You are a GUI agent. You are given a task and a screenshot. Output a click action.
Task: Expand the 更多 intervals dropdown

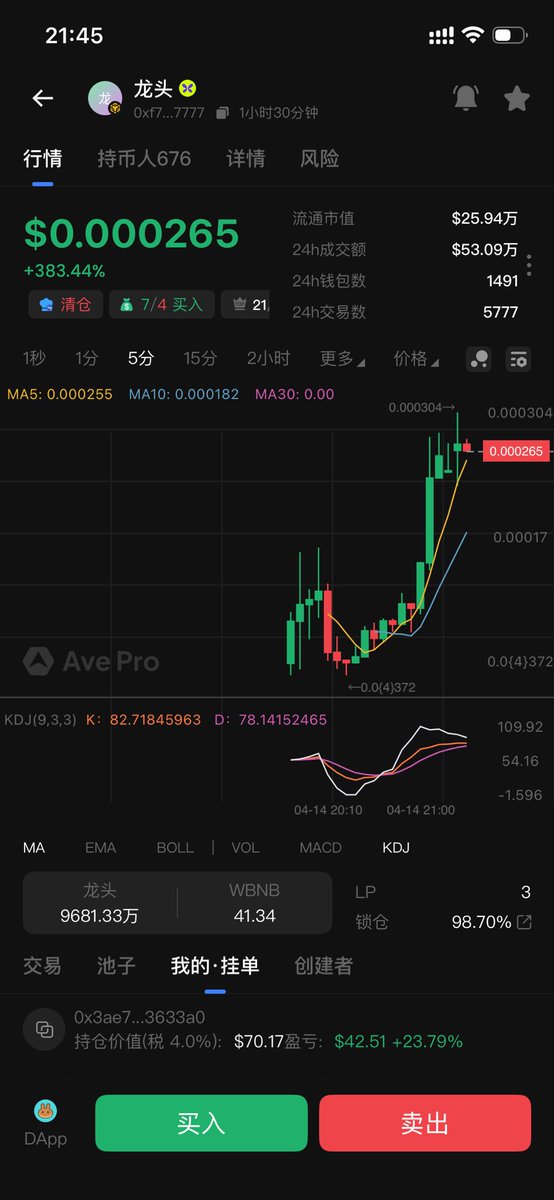[x=342, y=359]
